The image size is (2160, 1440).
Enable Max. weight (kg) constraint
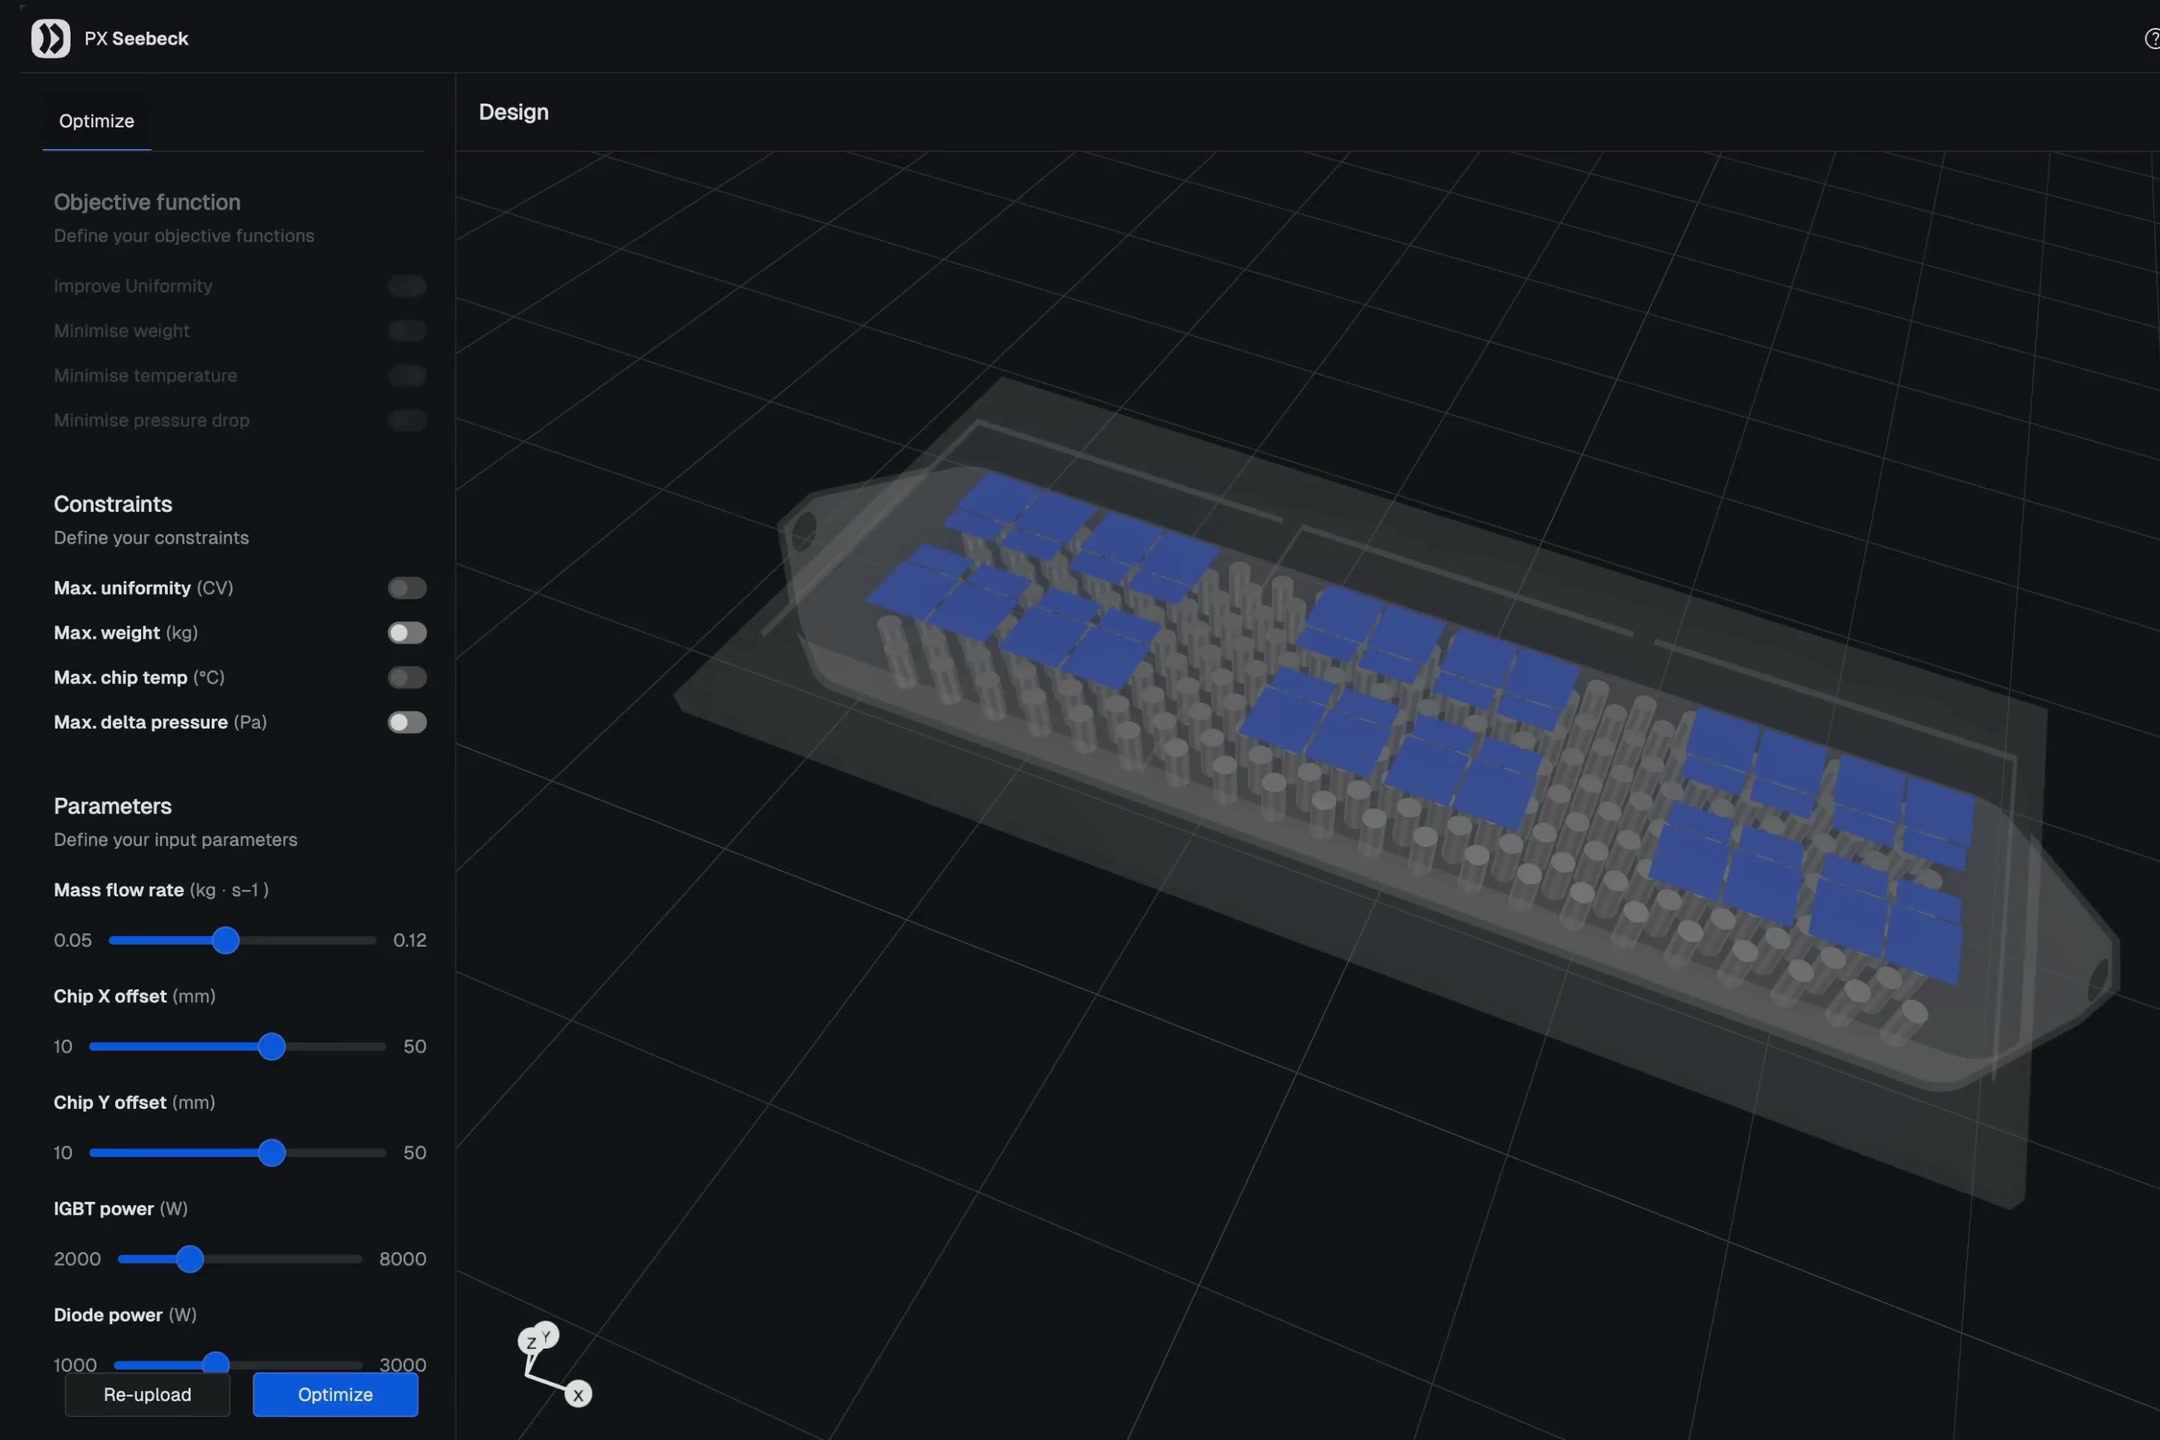coord(407,633)
